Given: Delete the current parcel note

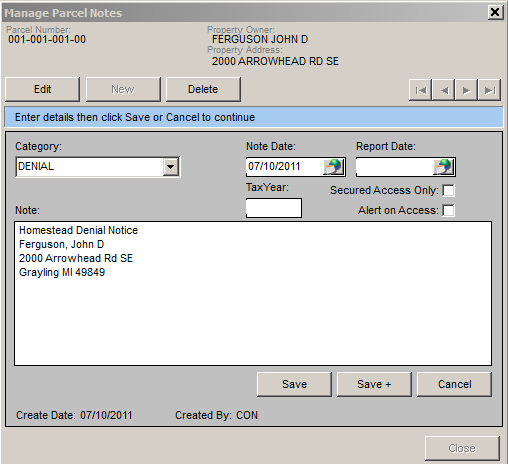Looking at the screenshot, I should [203, 89].
